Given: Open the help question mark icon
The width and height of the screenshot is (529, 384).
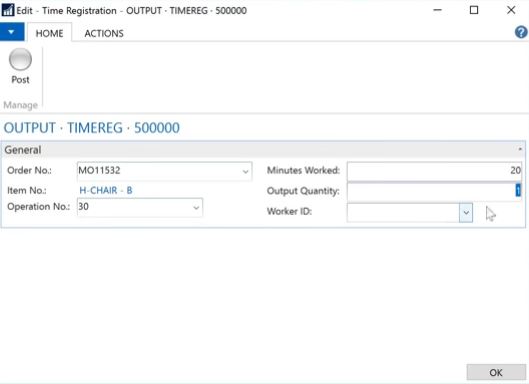Looking at the screenshot, I should 521,32.
